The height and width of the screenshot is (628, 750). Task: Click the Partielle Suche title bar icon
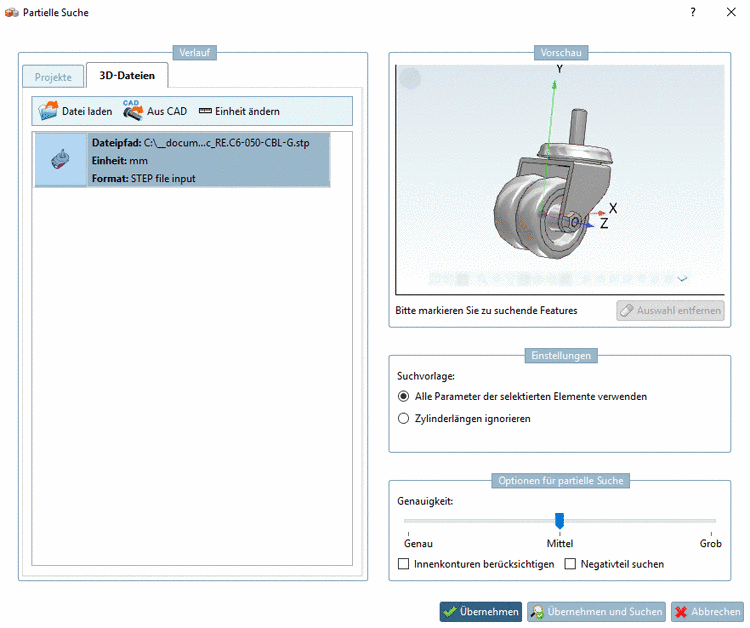(x=11, y=12)
